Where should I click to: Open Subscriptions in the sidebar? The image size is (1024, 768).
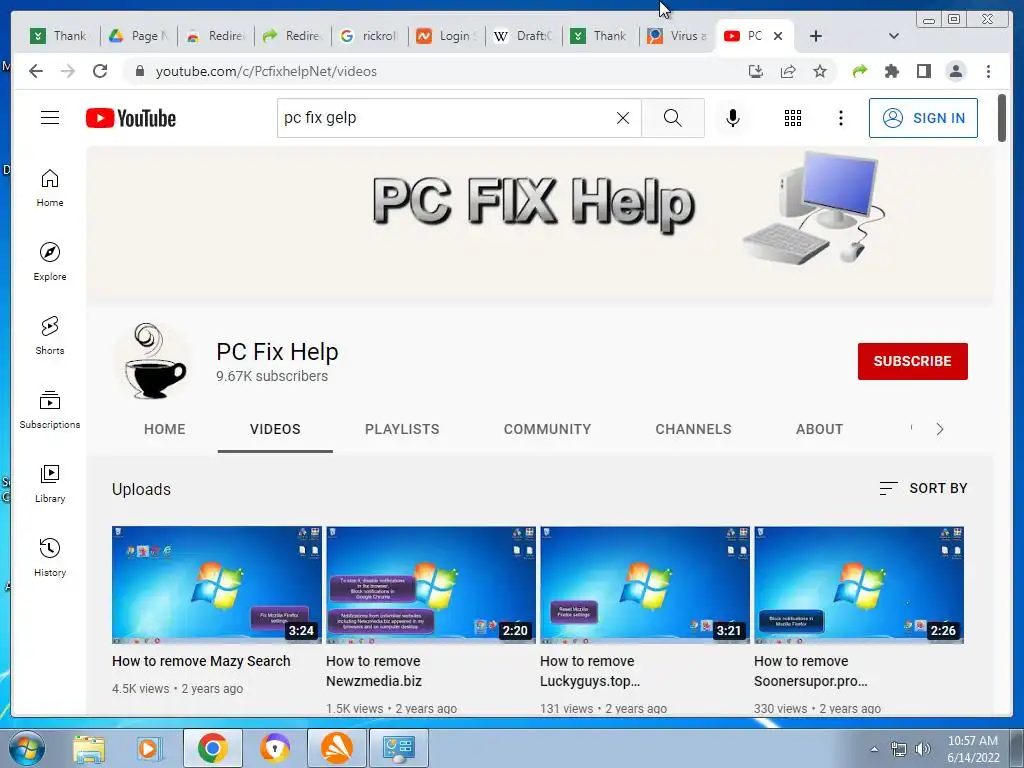pos(50,409)
